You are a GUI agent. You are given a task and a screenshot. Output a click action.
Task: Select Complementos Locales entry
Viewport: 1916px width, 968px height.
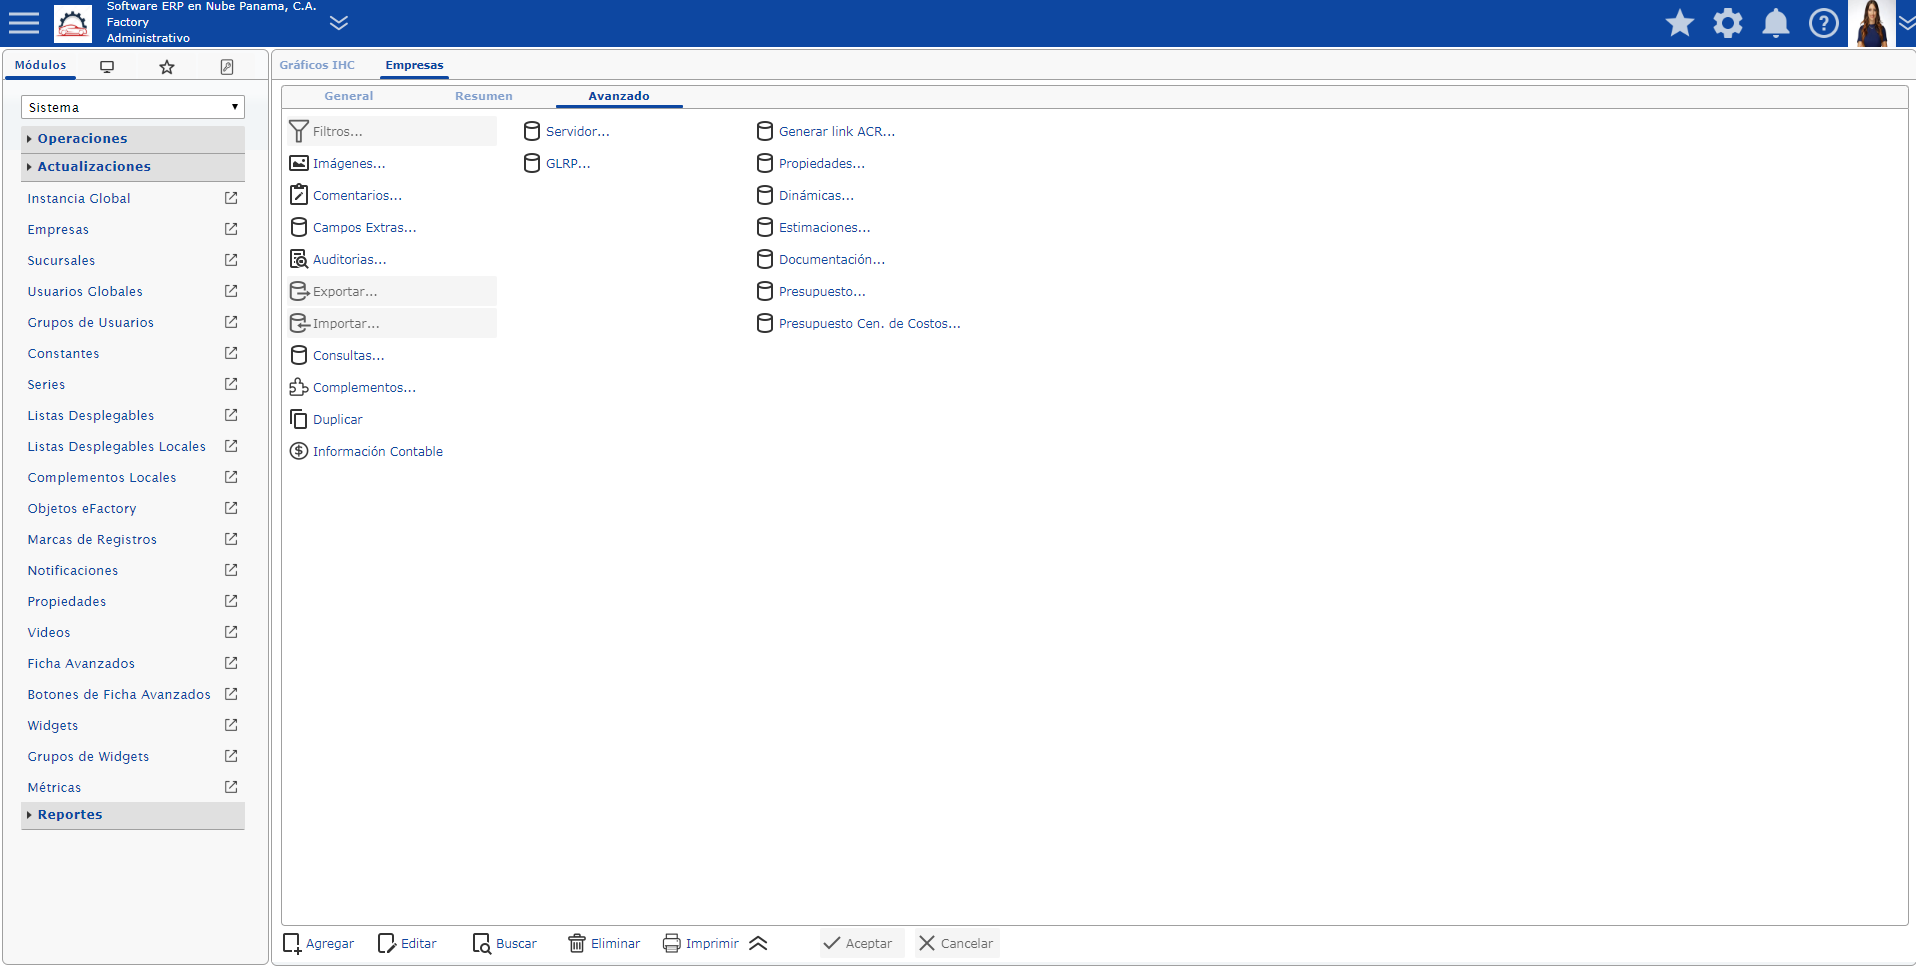[x=102, y=477]
